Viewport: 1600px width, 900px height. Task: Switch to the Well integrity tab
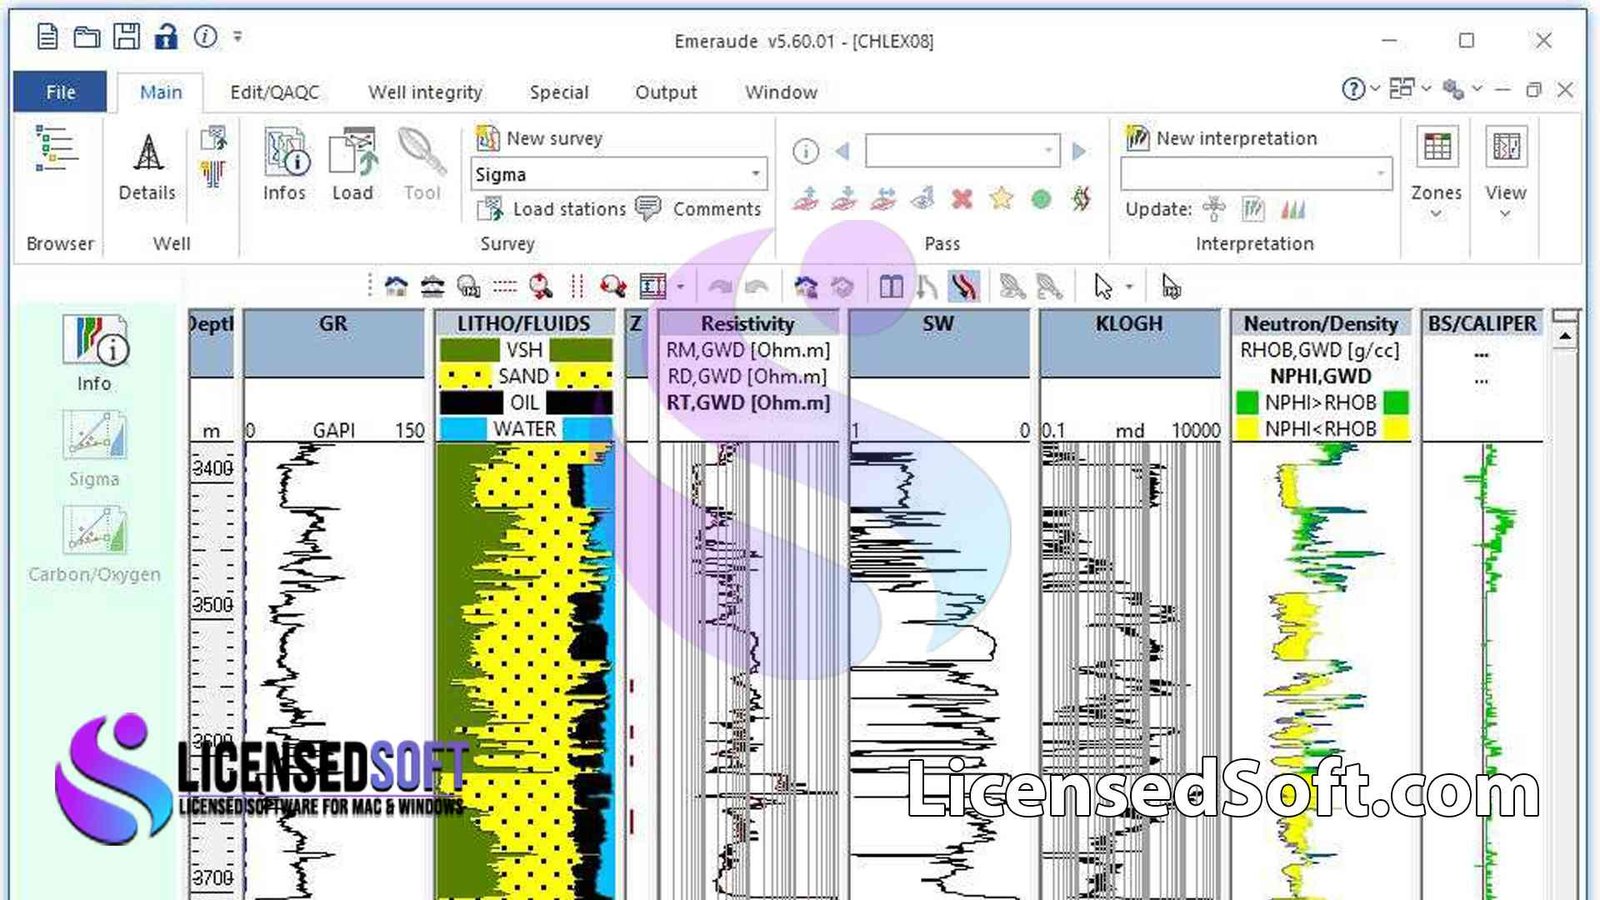(425, 92)
